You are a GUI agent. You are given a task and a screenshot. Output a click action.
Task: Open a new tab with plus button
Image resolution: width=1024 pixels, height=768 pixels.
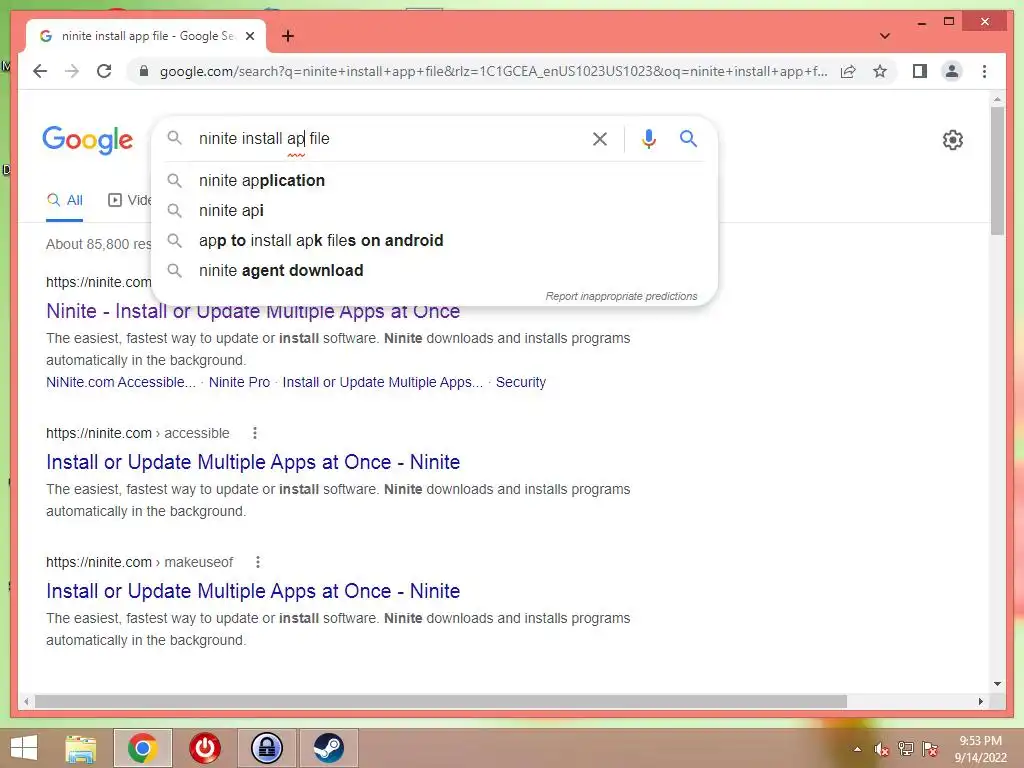click(287, 36)
